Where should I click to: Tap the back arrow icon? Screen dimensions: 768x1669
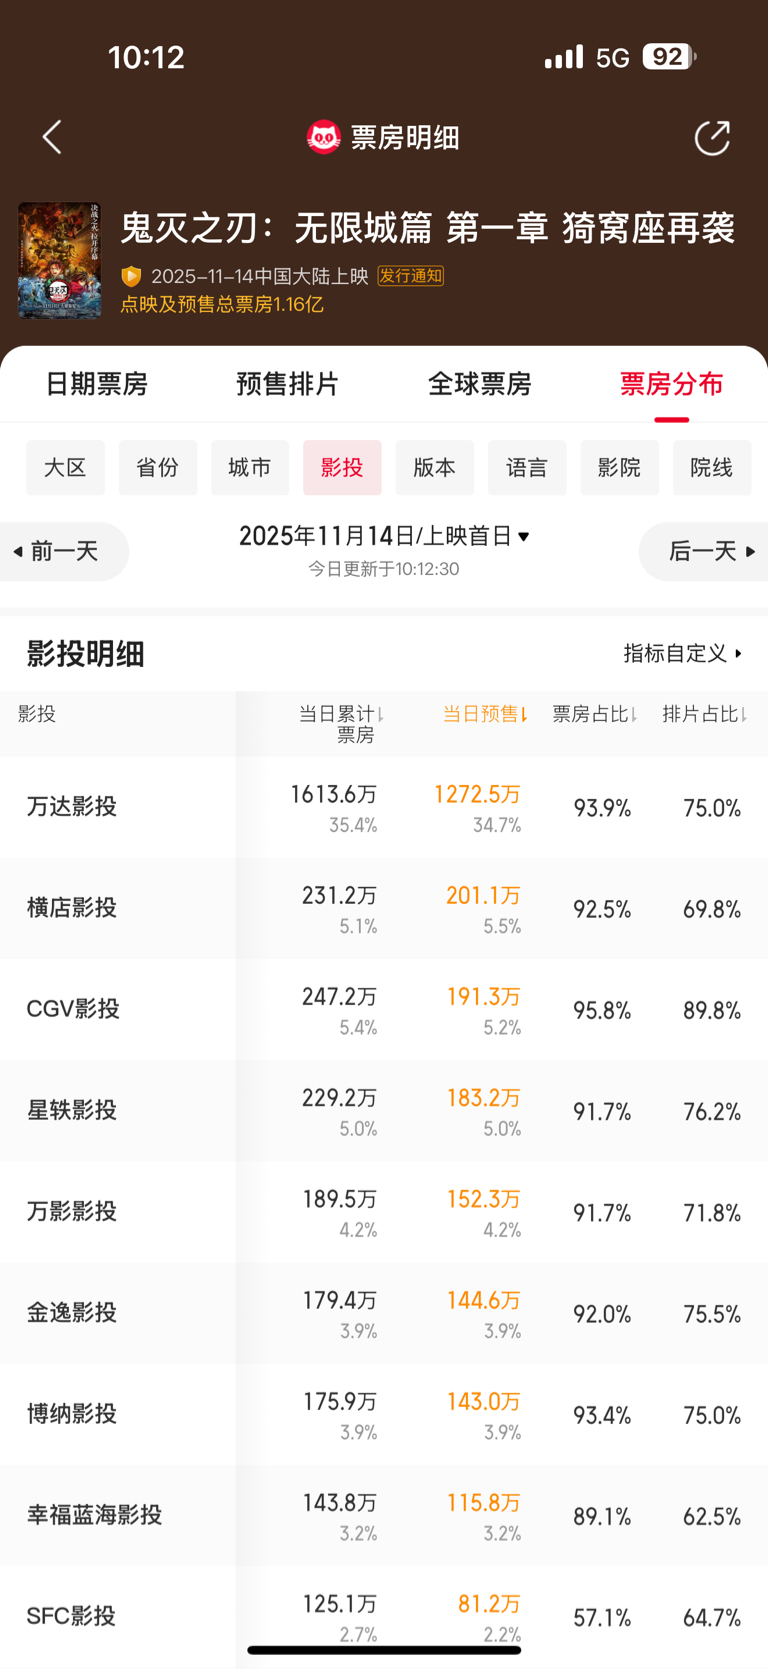(x=53, y=137)
